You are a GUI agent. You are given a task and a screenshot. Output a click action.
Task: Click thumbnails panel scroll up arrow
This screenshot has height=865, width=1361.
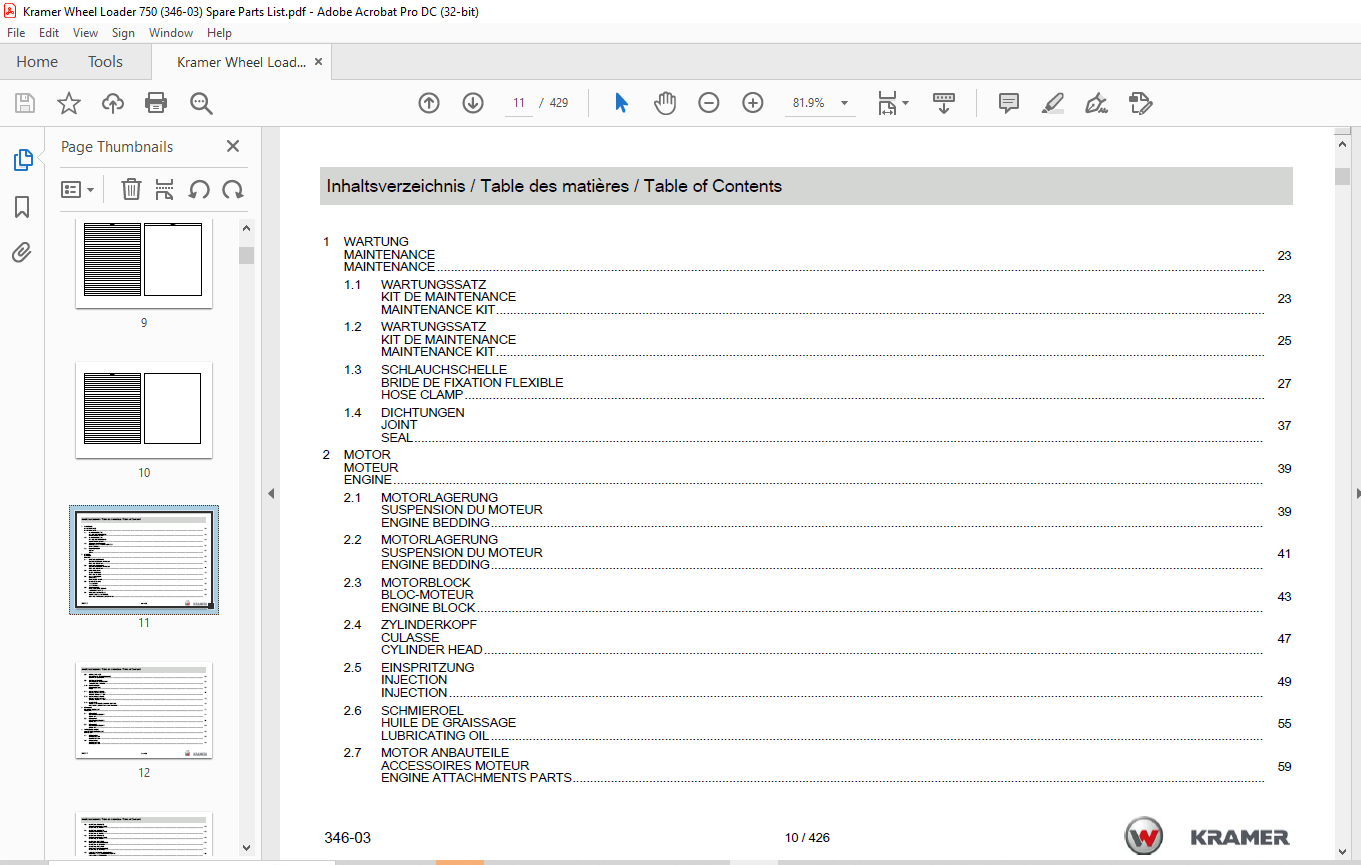coord(247,229)
